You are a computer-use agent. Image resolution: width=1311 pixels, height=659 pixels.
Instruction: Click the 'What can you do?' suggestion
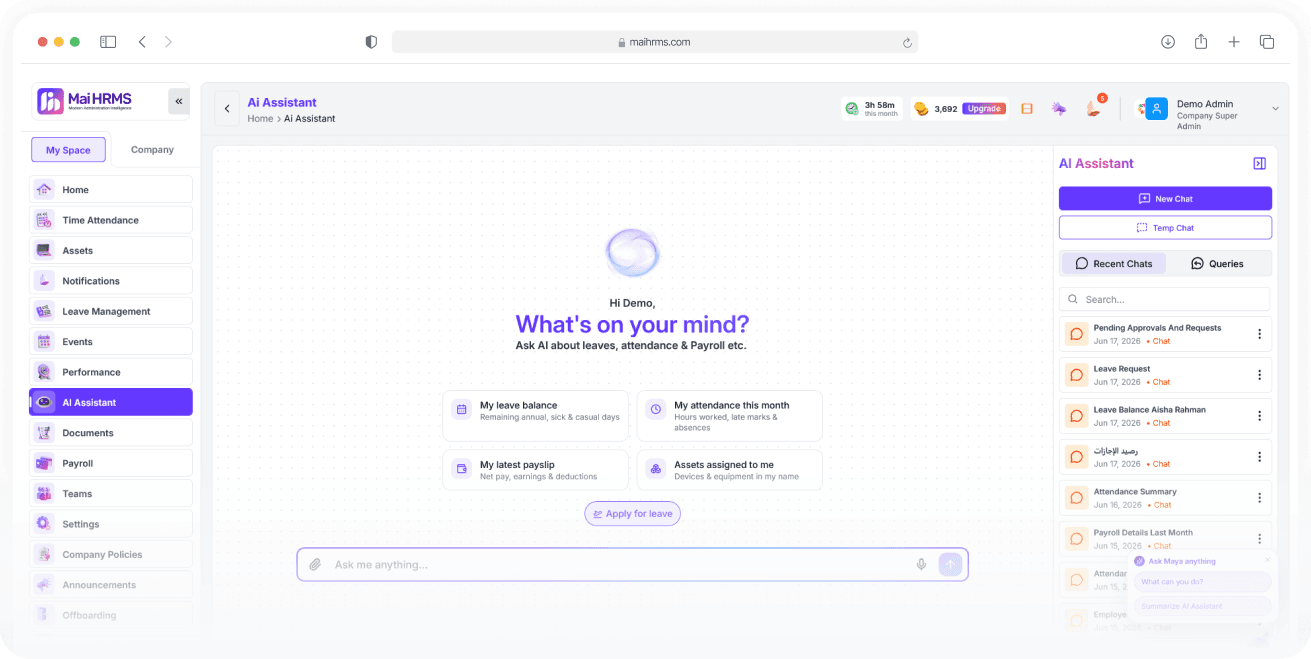(1202, 582)
